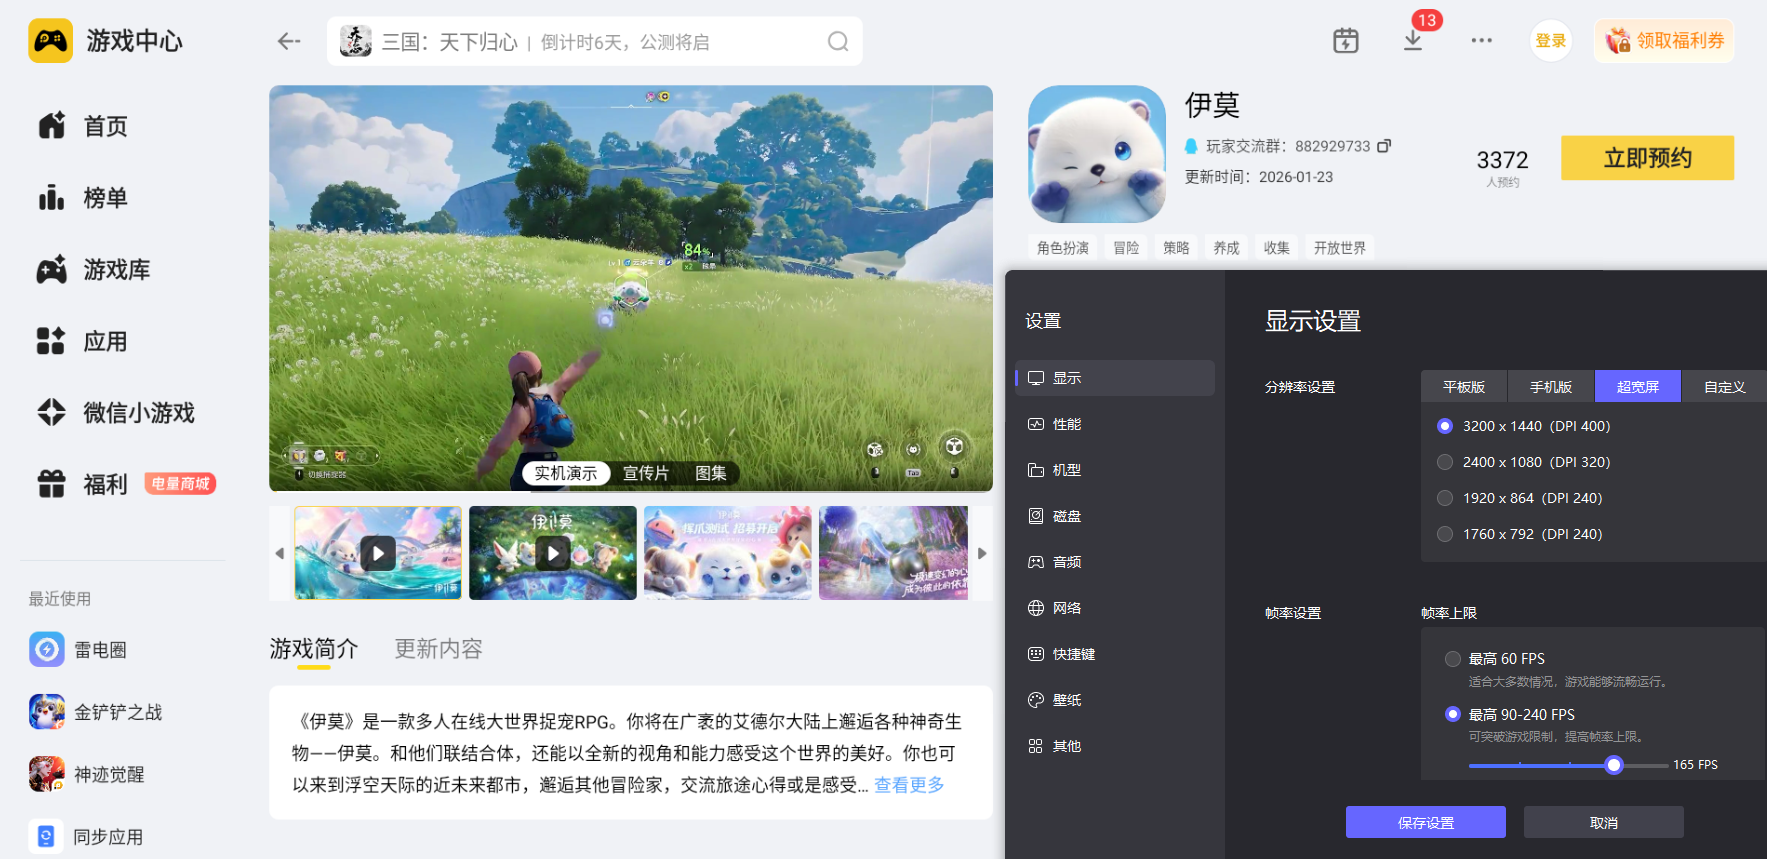Copy the player group number

tap(1384, 146)
